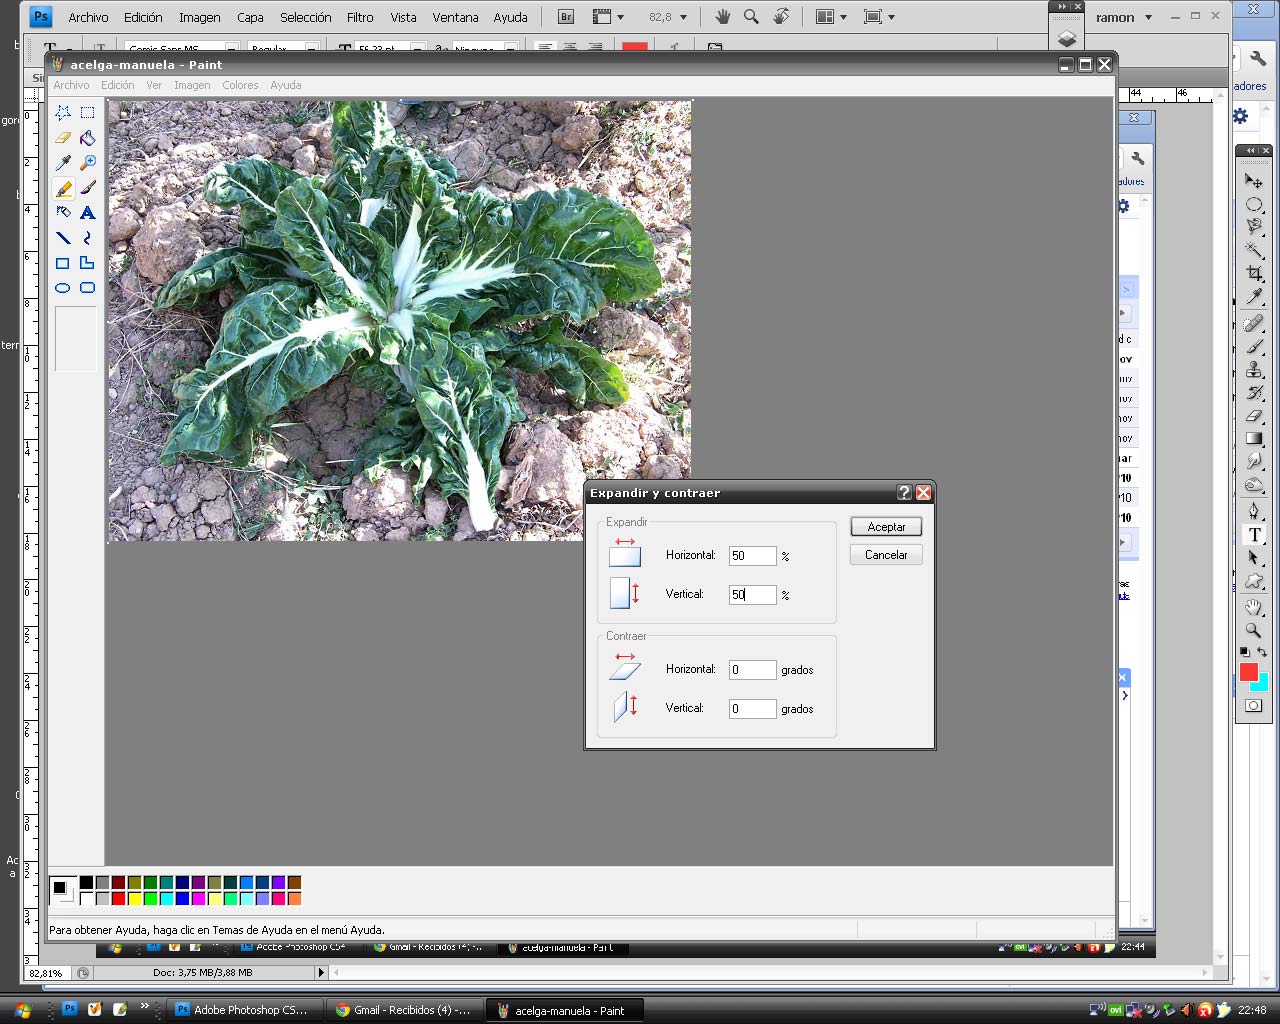Pick the Ellipse tool in Paint
This screenshot has height=1024, width=1280.
click(x=63, y=288)
